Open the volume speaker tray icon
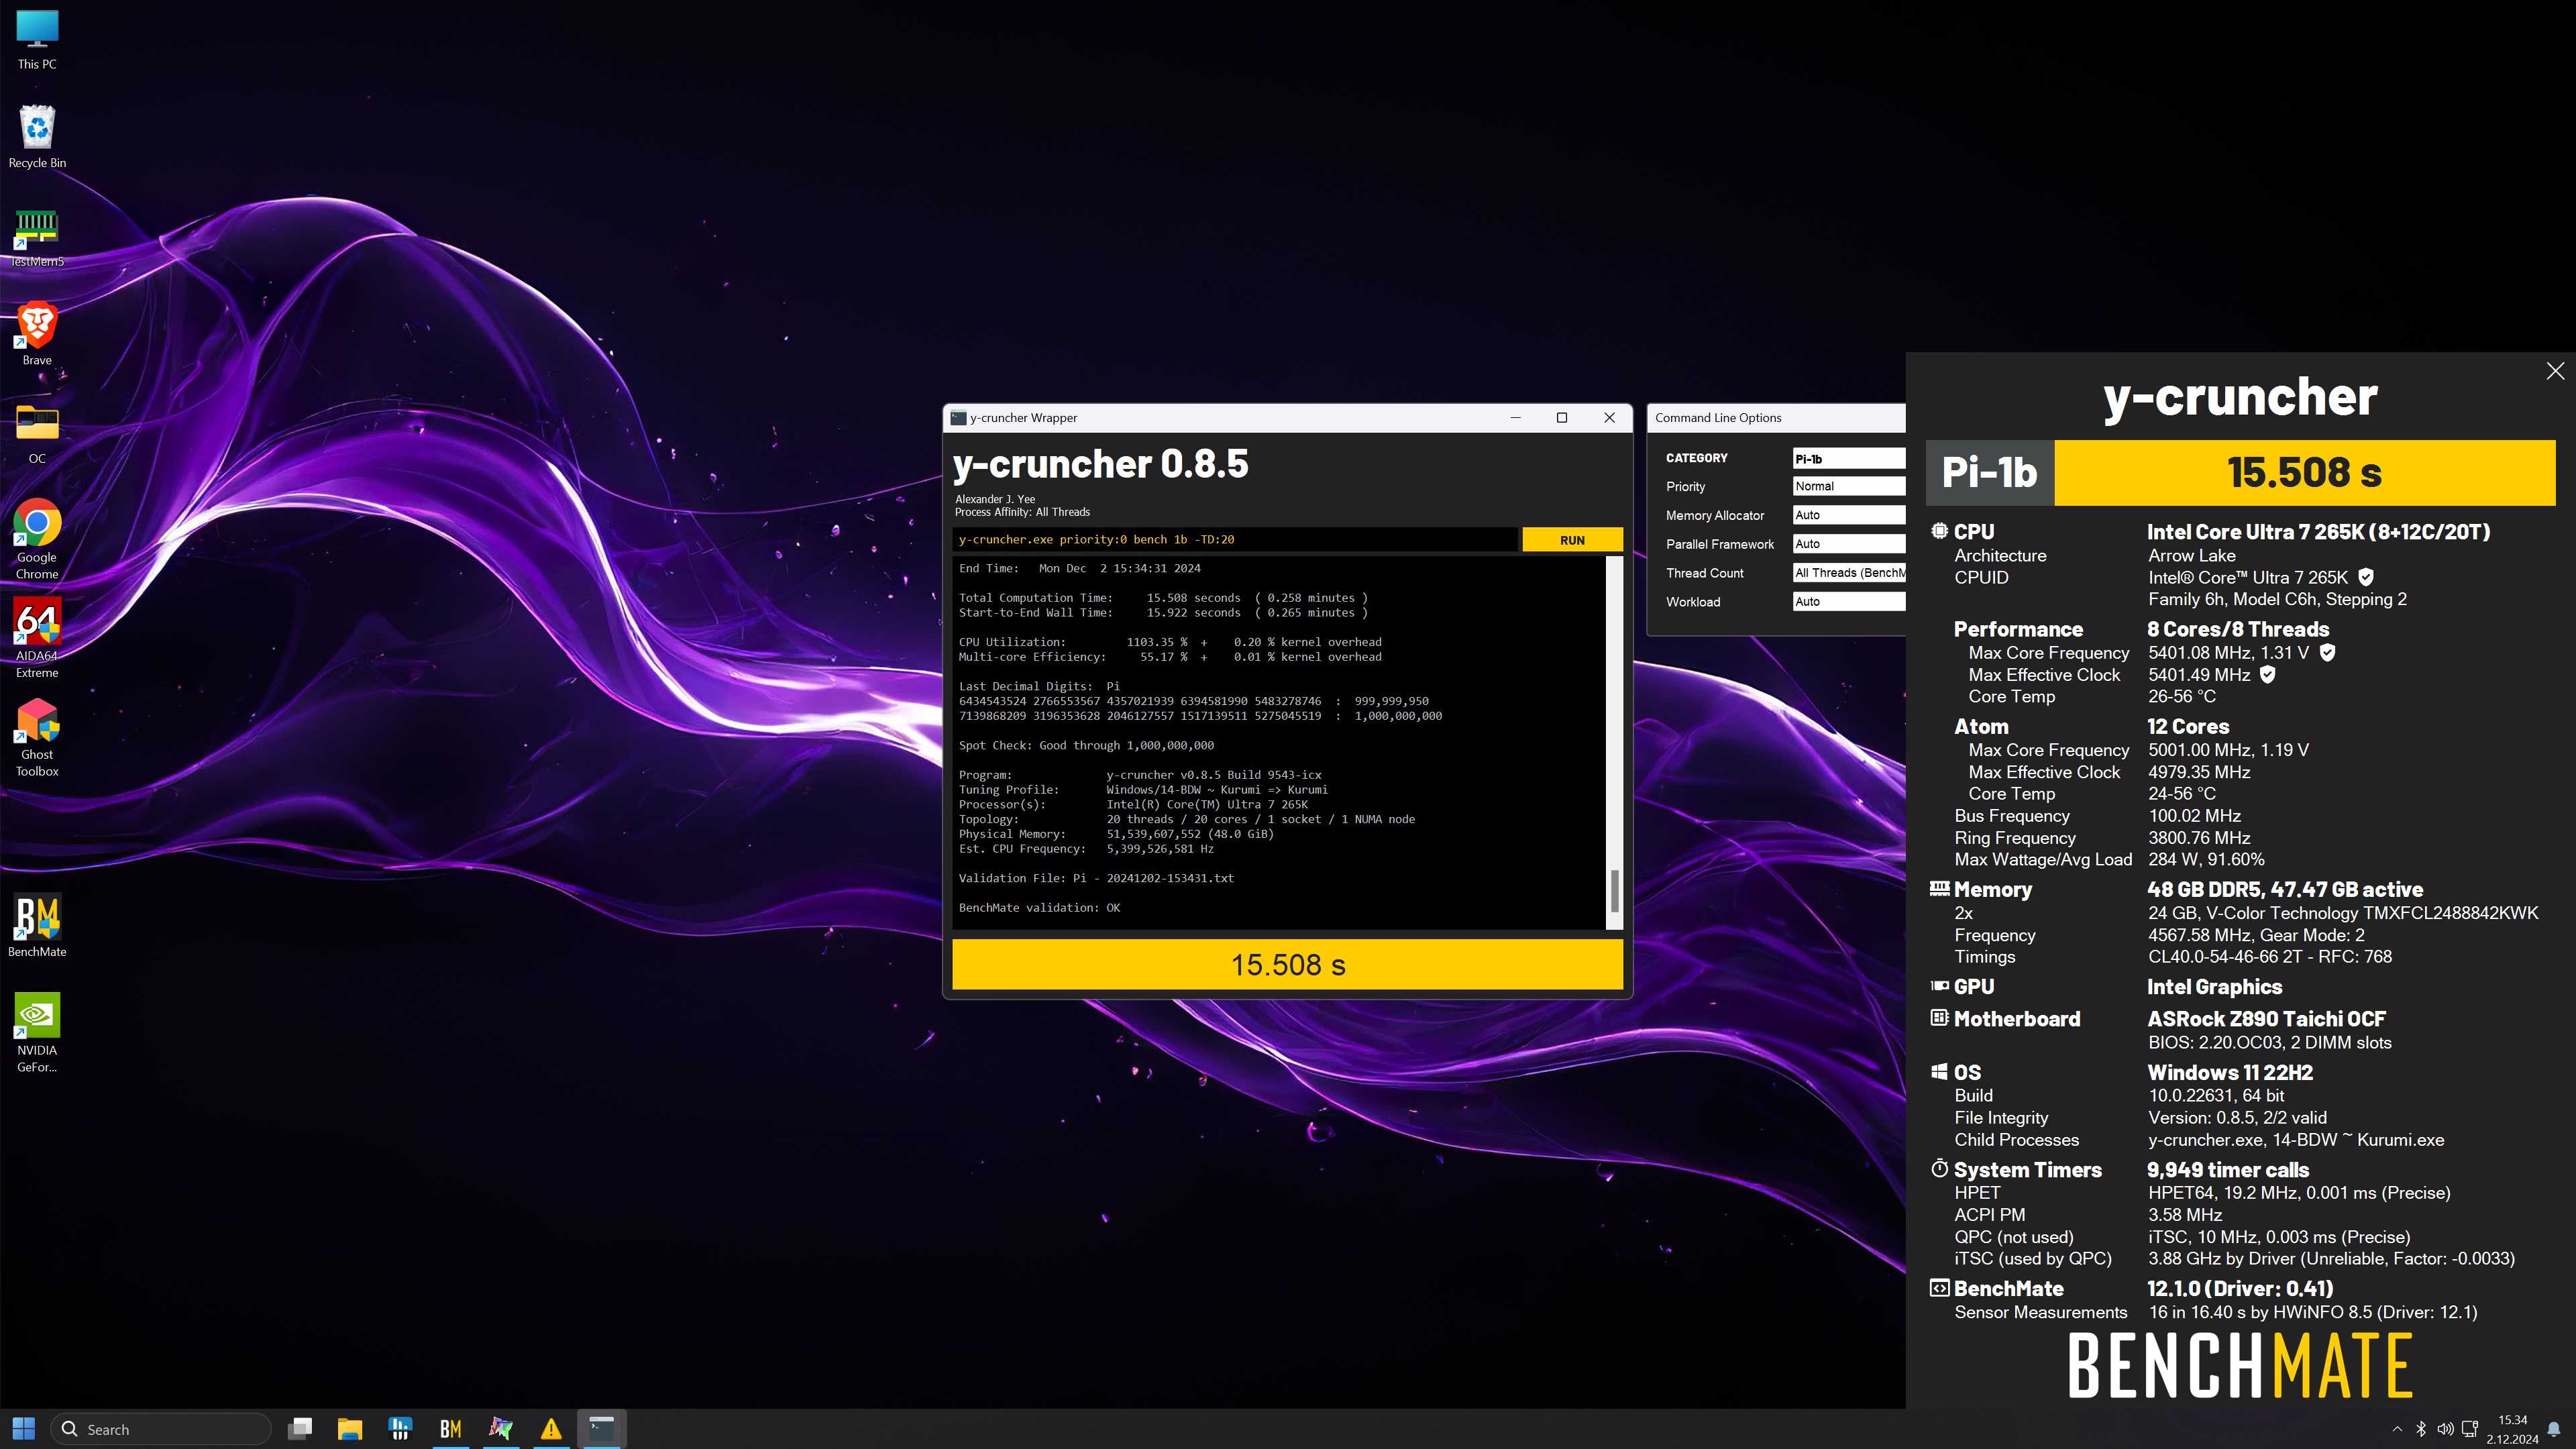2576x1449 pixels. [x=2445, y=1429]
